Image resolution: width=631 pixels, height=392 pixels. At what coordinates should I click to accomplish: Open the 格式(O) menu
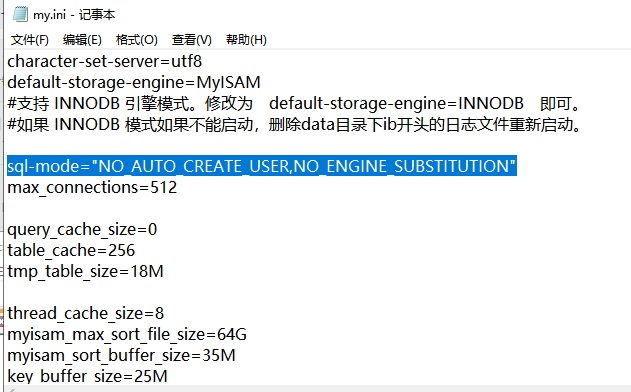(136, 40)
